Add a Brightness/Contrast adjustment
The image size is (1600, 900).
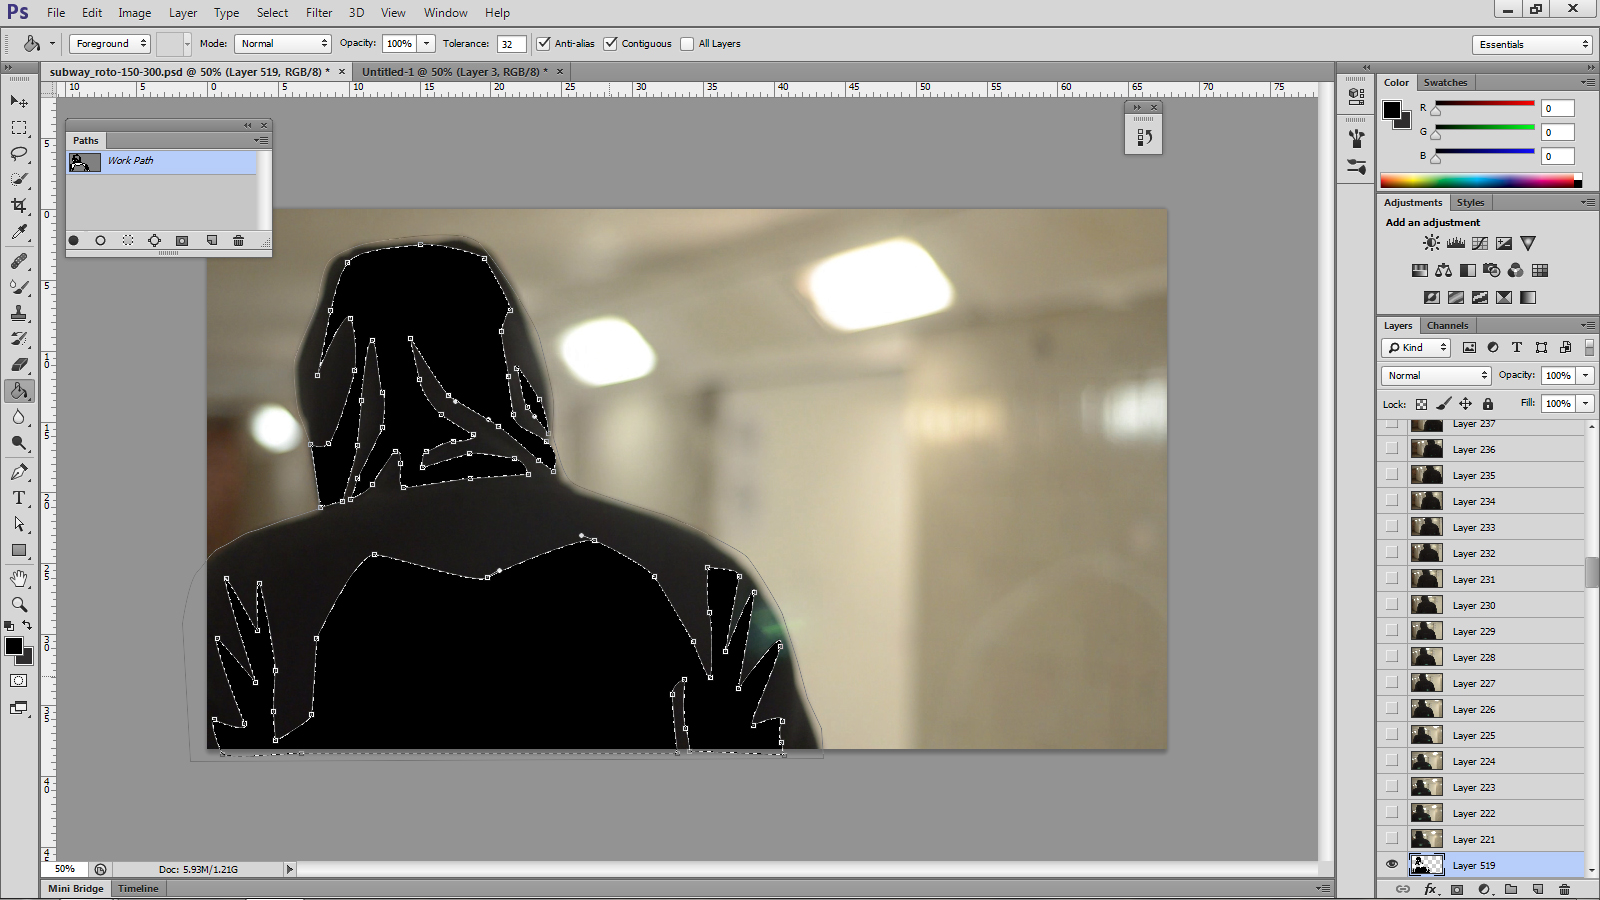click(x=1432, y=243)
